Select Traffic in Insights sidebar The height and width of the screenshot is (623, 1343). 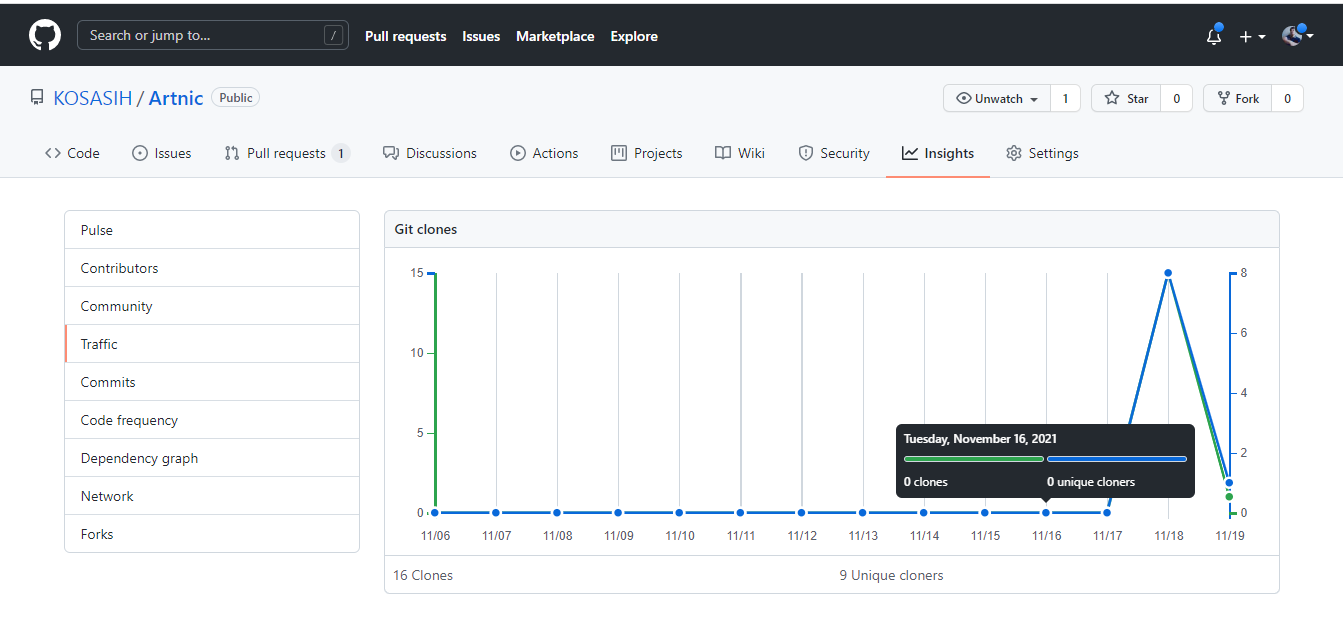(x=212, y=344)
